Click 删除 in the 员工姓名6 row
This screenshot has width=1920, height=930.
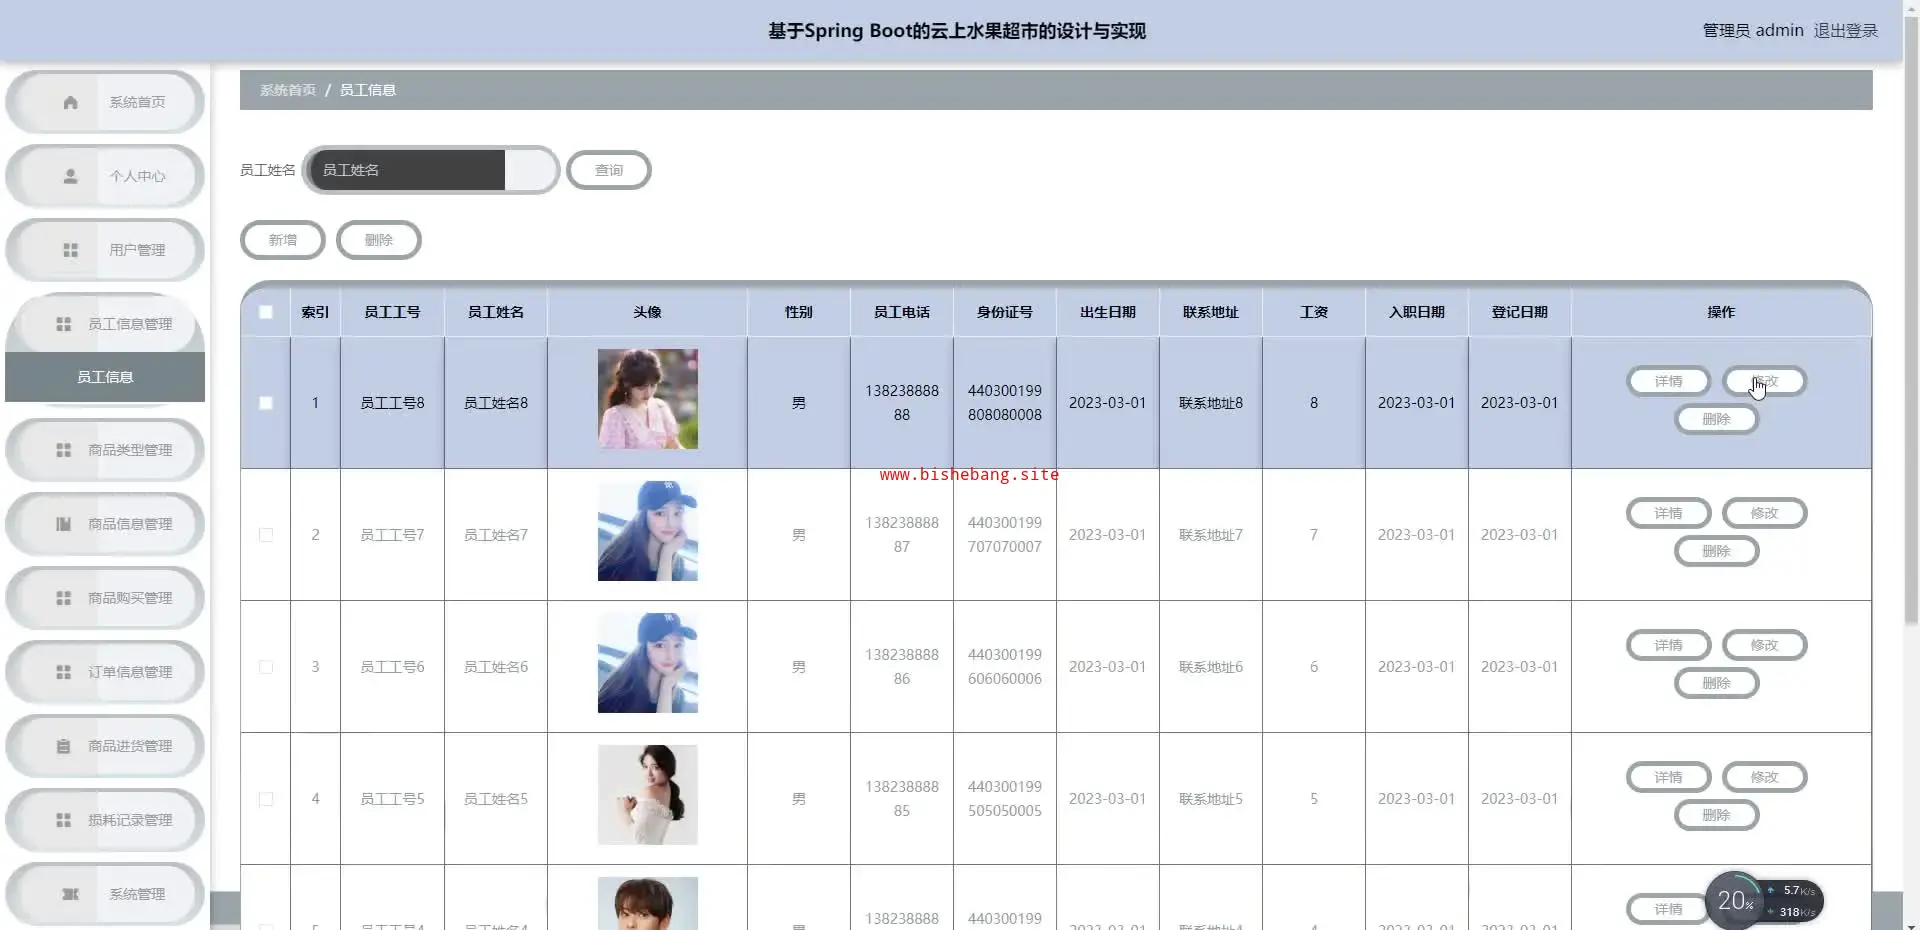(x=1716, y=683)
